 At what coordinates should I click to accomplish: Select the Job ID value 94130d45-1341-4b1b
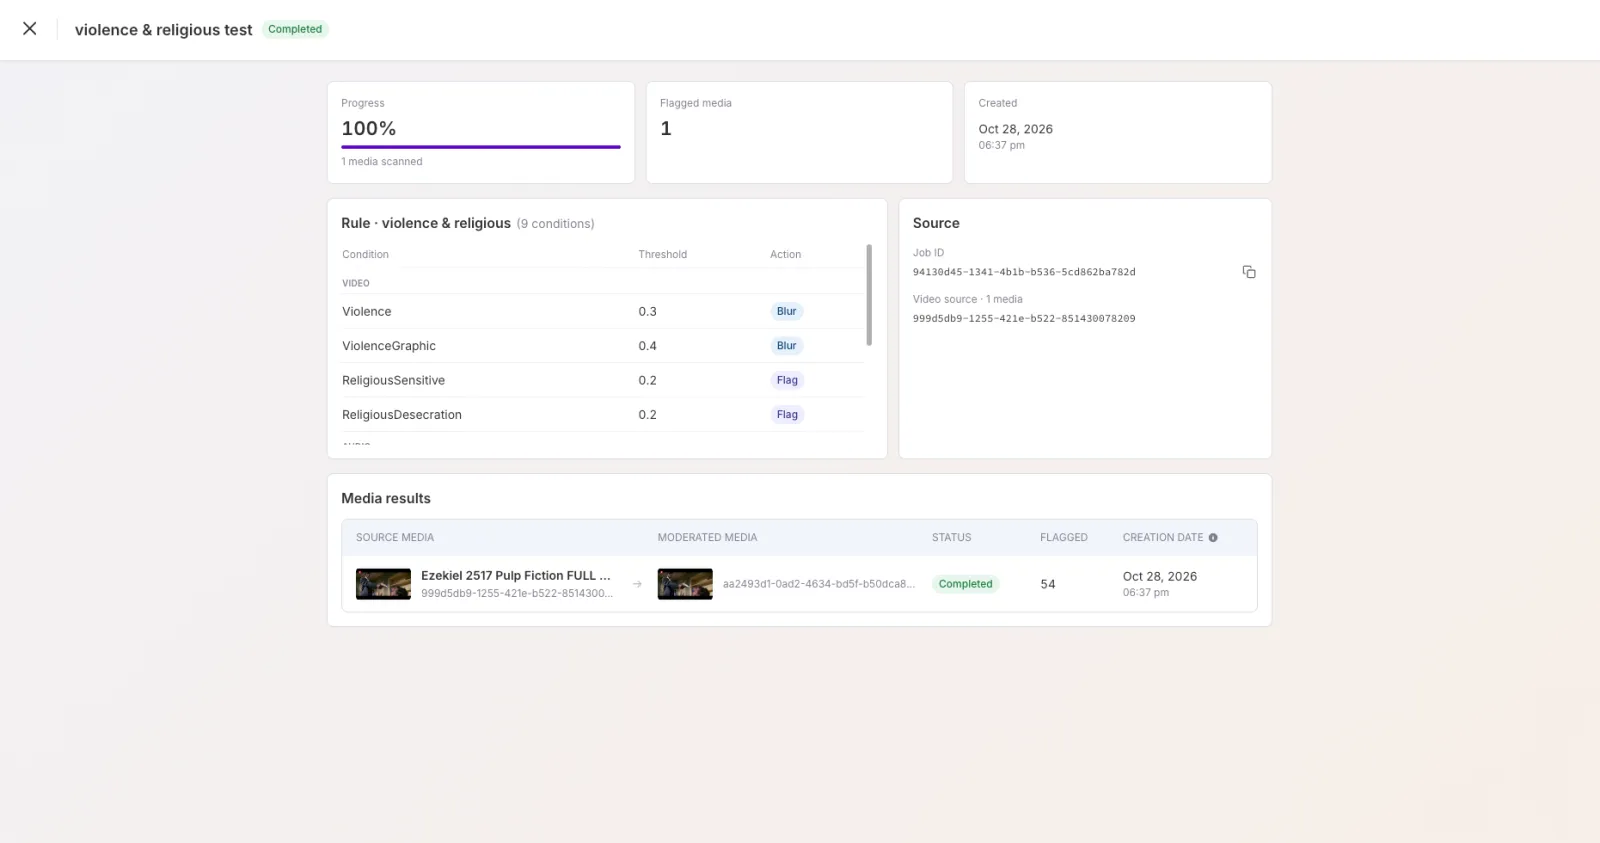[x=1024, y=272]
